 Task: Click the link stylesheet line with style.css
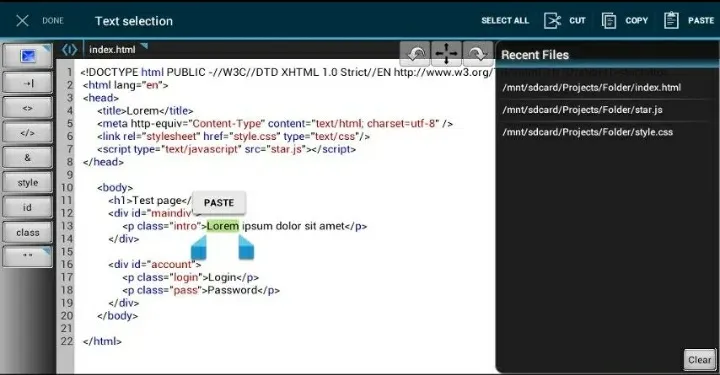pos(233,136)
